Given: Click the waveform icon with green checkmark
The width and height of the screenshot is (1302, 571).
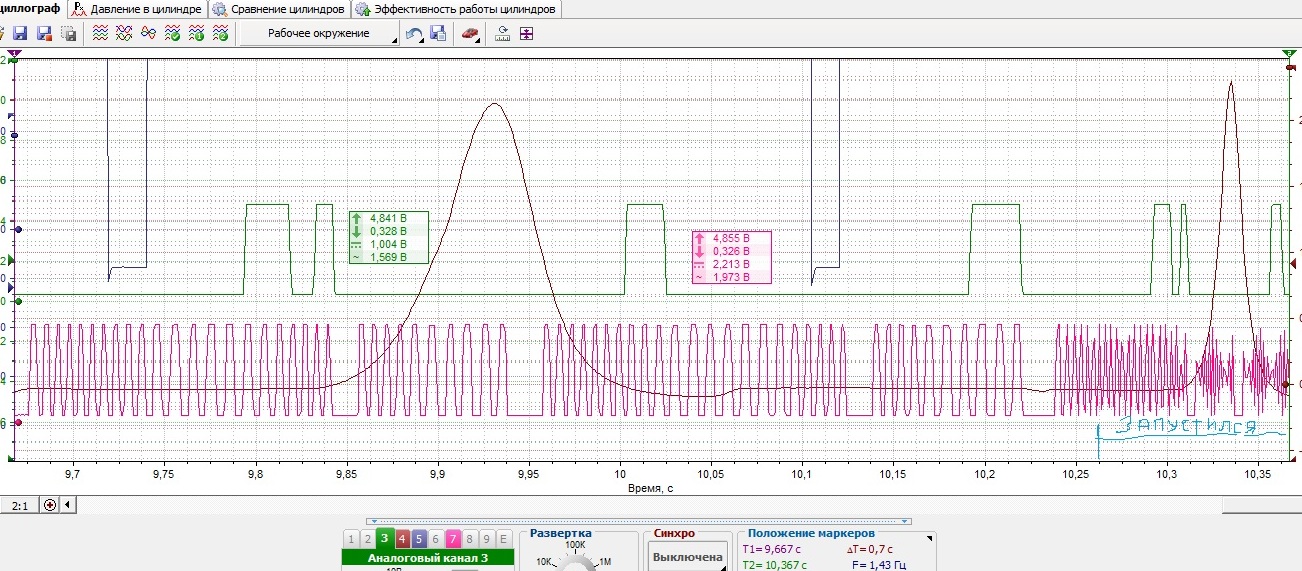Looking at the screenshot, I should pos(172,34).
